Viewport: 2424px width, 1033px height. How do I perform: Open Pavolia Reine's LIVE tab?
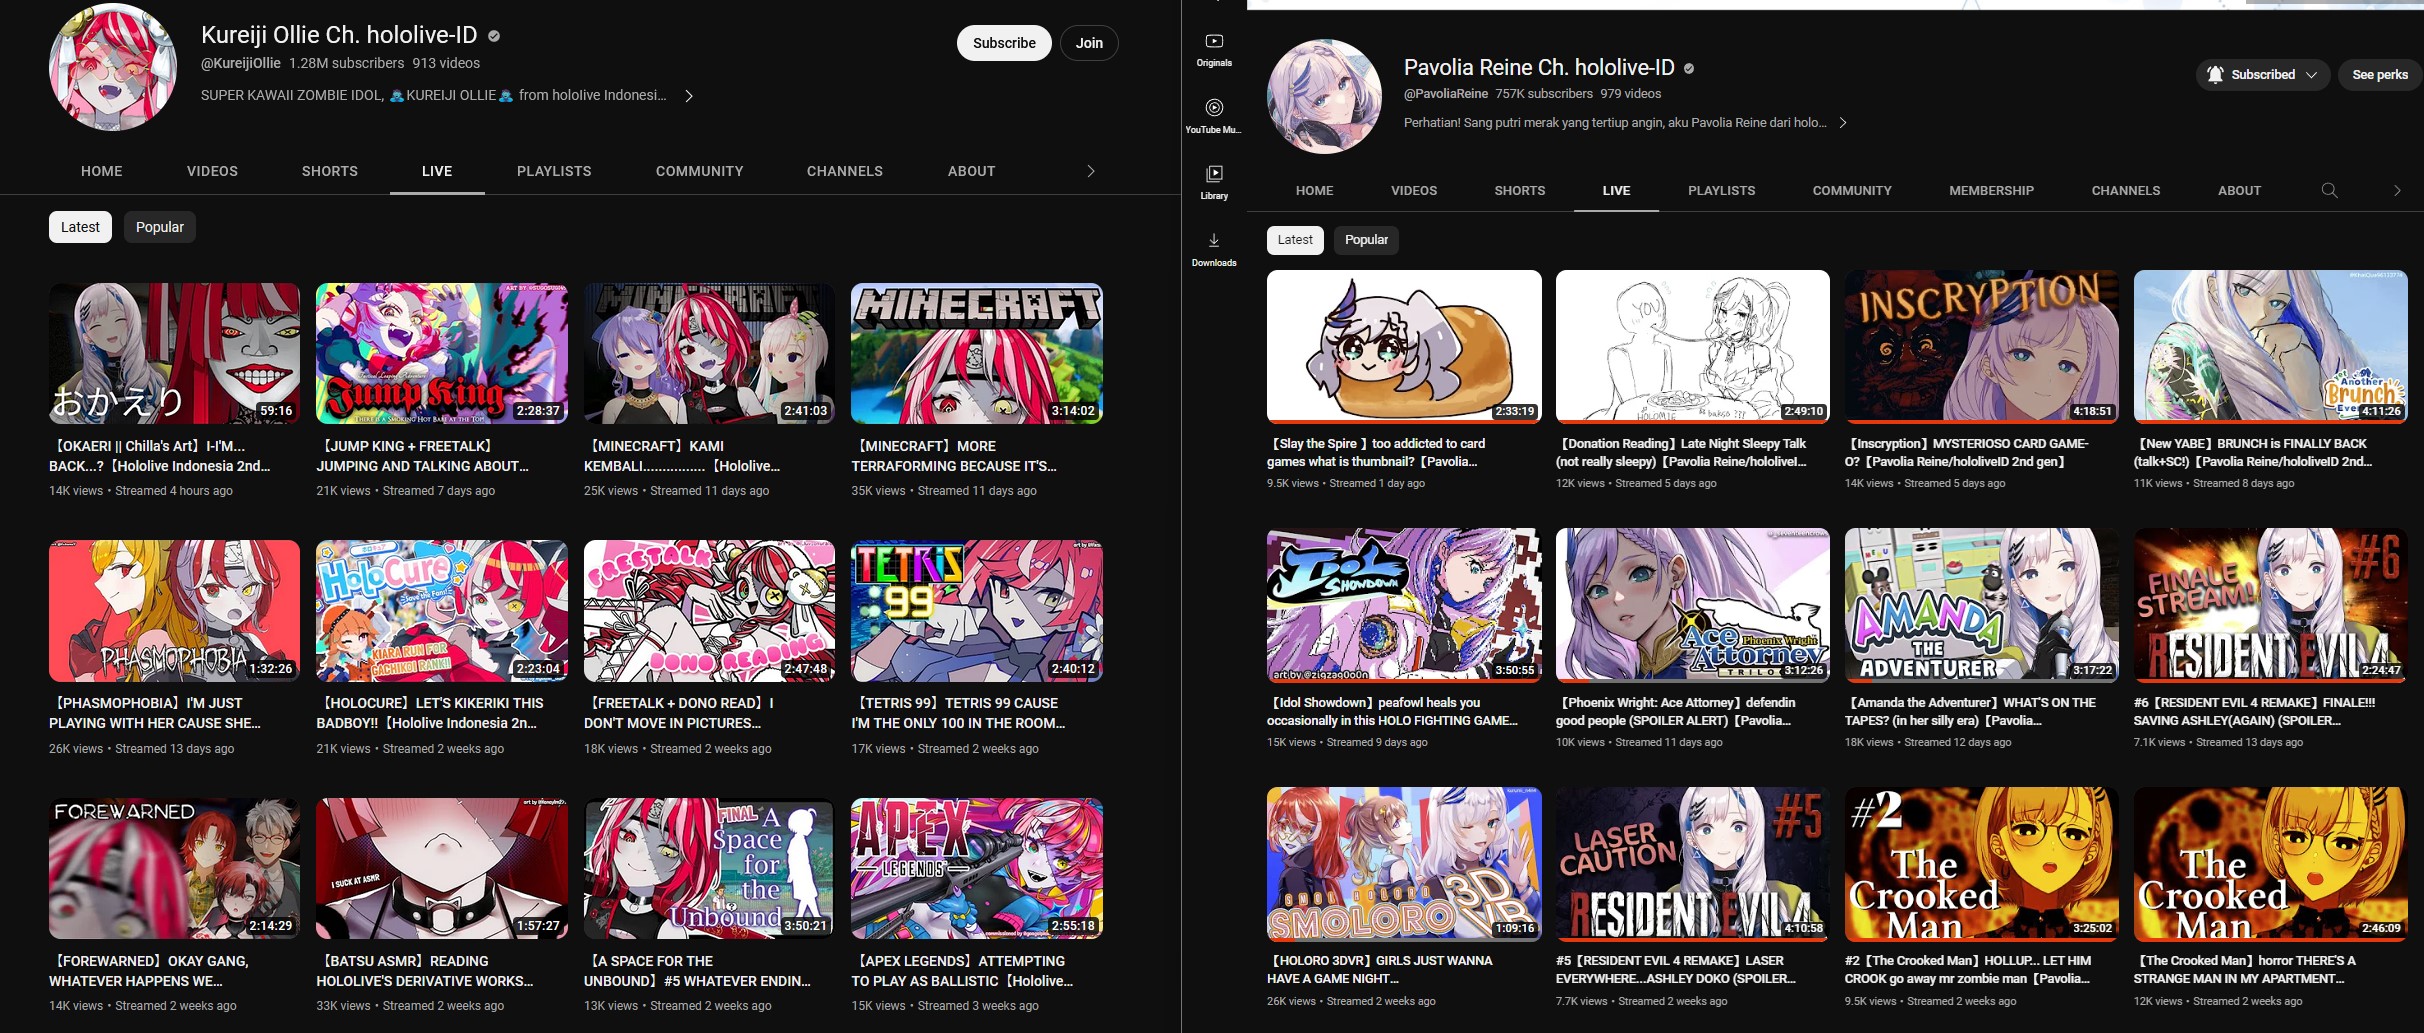[1616, 190]
